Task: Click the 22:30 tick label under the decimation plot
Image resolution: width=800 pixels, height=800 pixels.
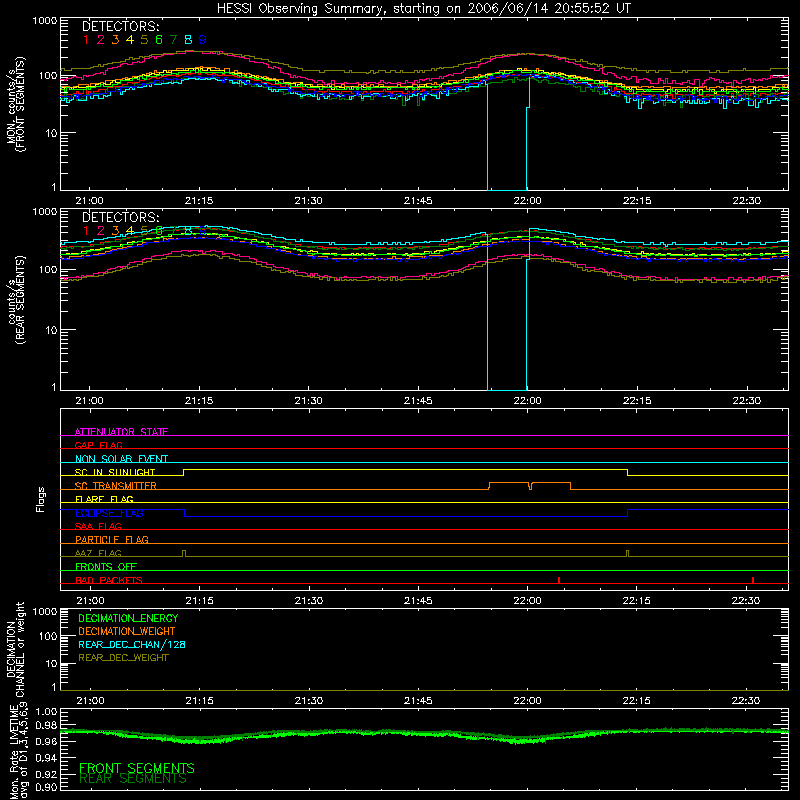Action: click(x=746, y=701)
